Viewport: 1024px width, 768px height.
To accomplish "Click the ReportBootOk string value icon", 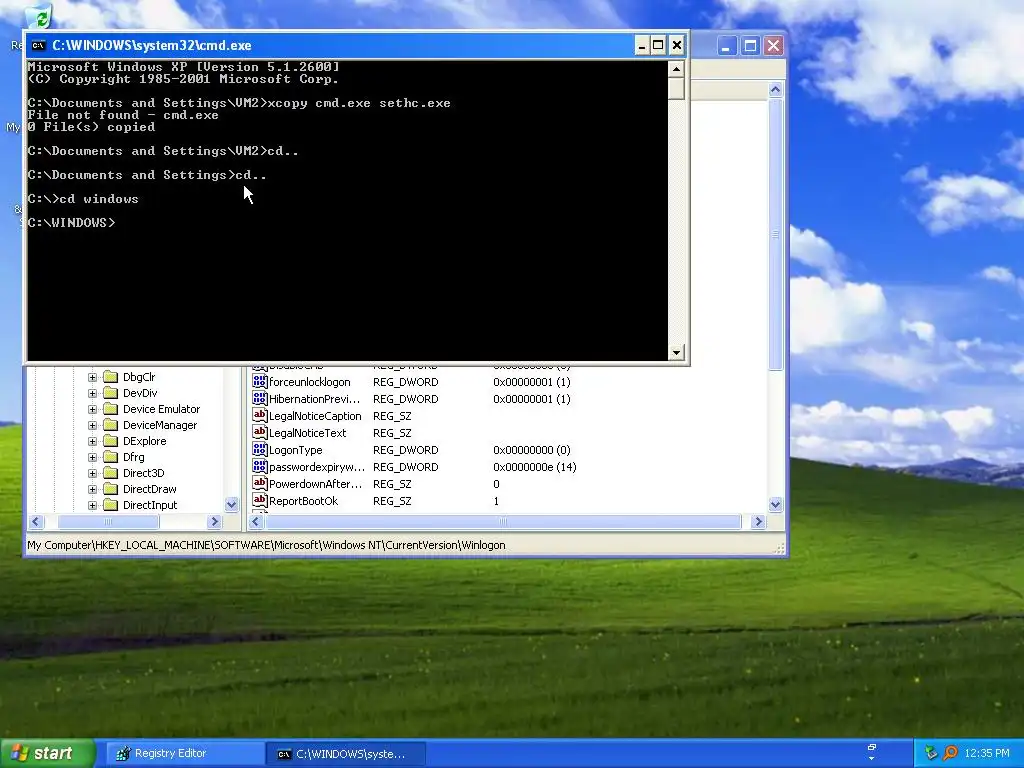I will 259,500.
